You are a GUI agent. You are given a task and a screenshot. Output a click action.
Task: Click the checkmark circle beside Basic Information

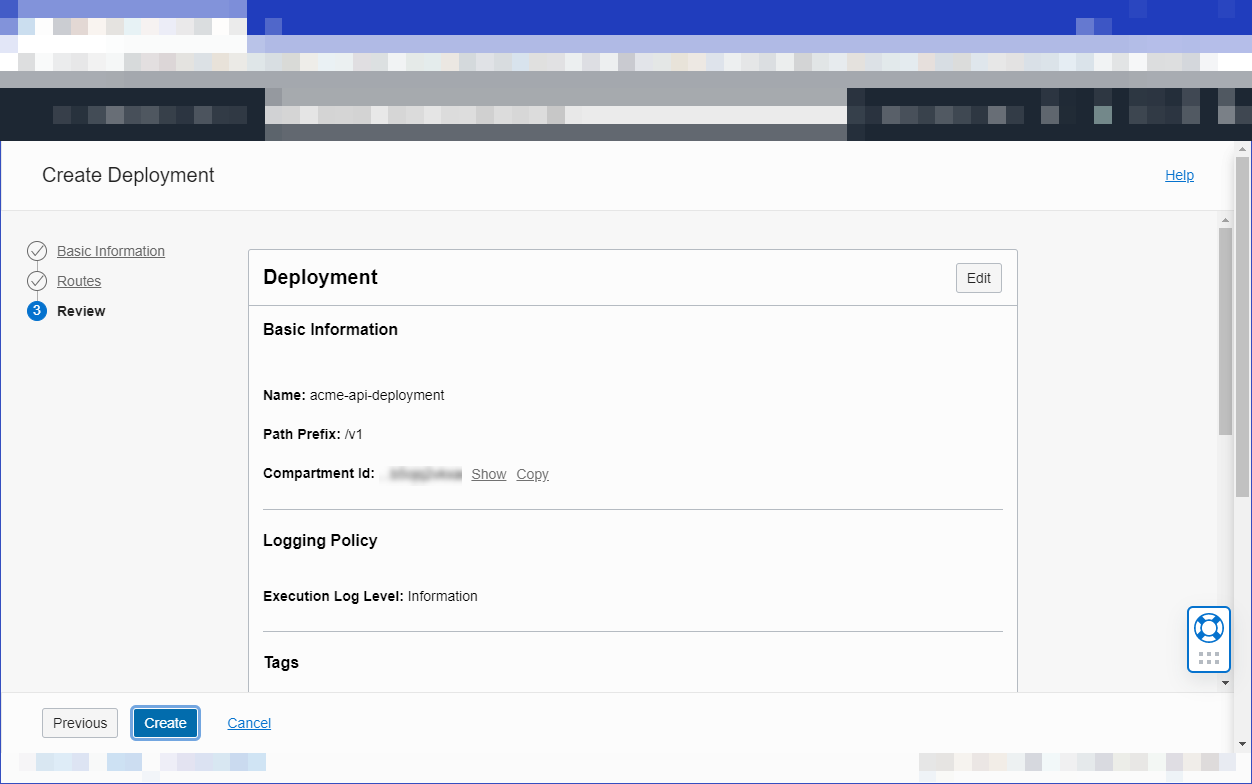[x=37, y=251]
